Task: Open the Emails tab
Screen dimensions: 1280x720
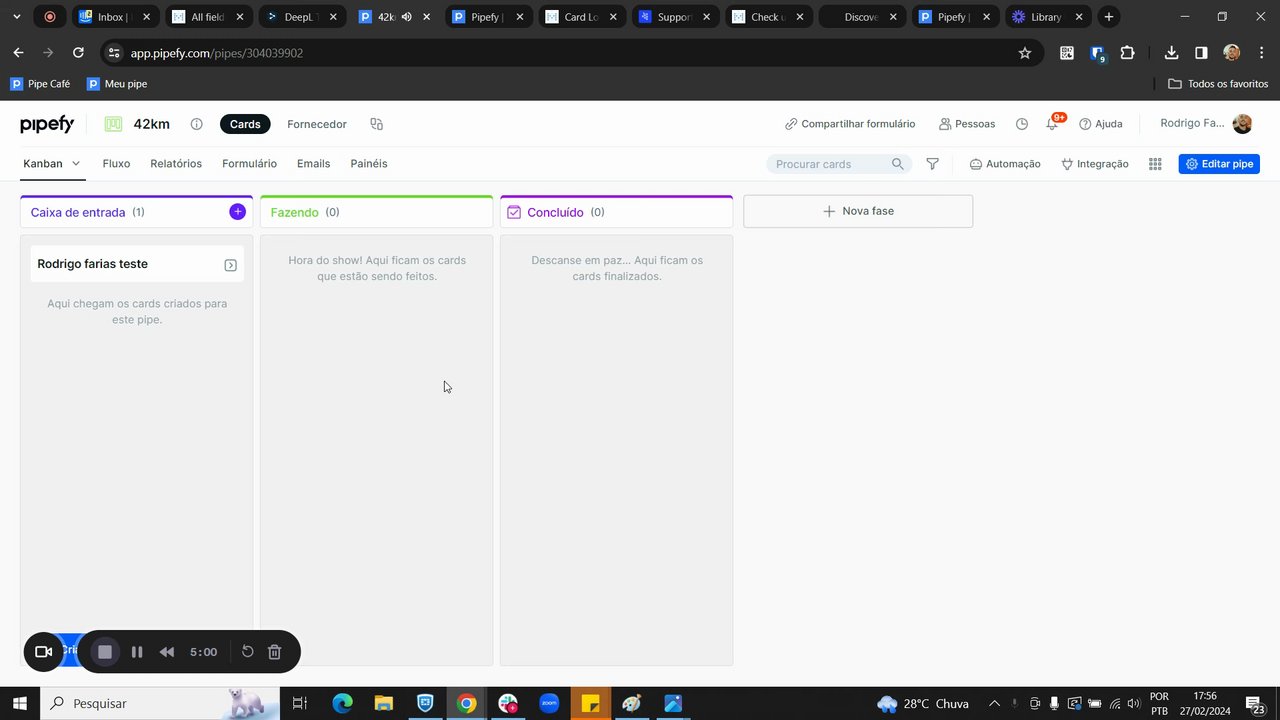Action: [313, 164]
